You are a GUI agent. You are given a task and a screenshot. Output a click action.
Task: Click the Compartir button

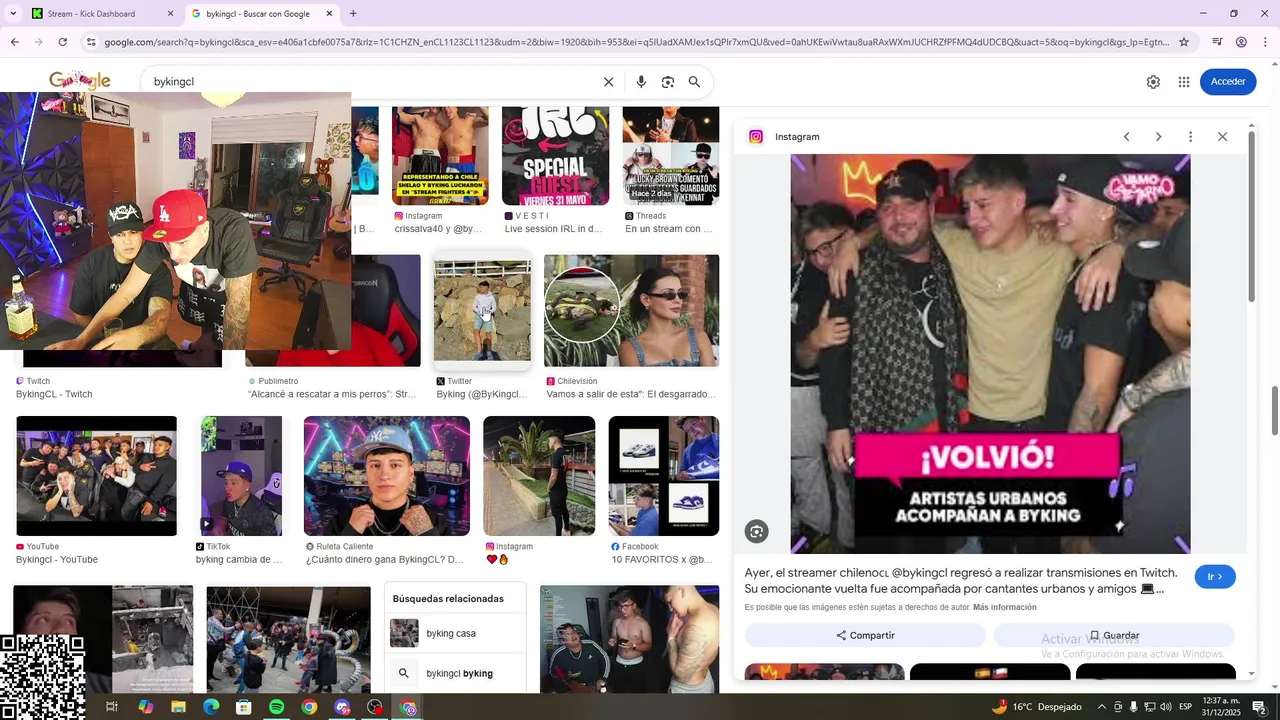point(865,635)
